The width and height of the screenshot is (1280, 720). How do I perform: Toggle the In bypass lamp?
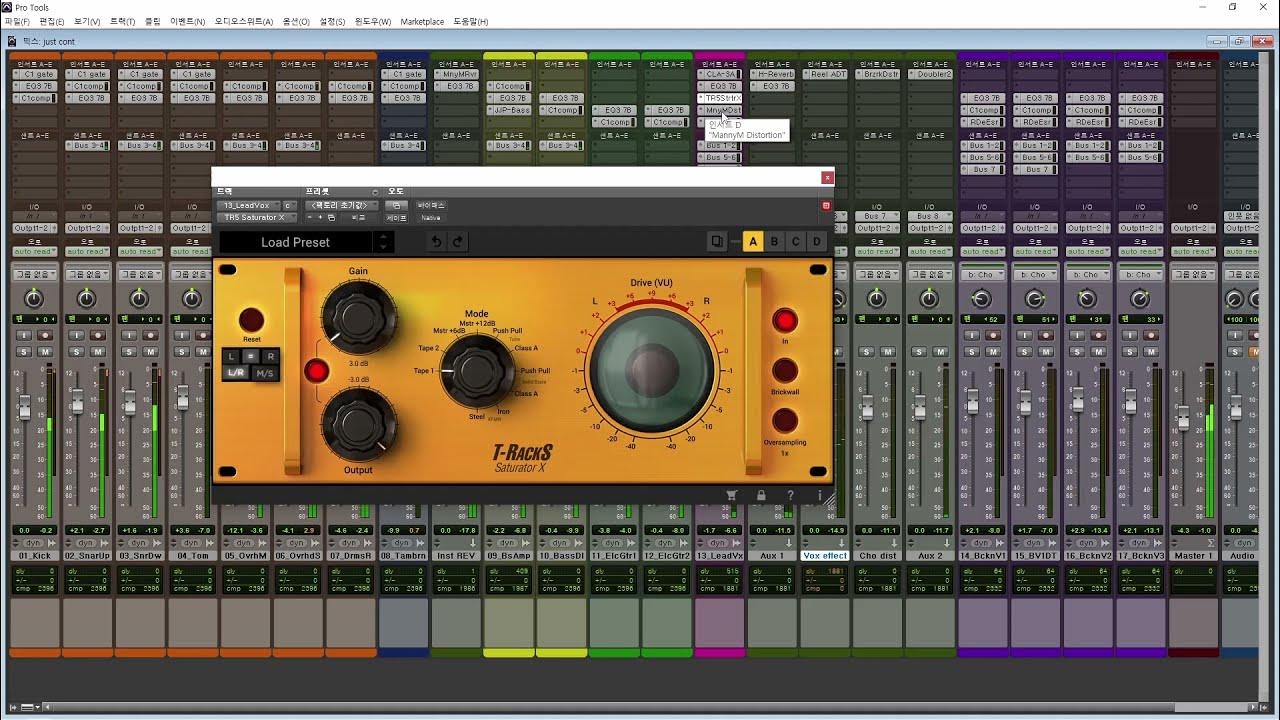pyautogui.click(x=785, y=320)
